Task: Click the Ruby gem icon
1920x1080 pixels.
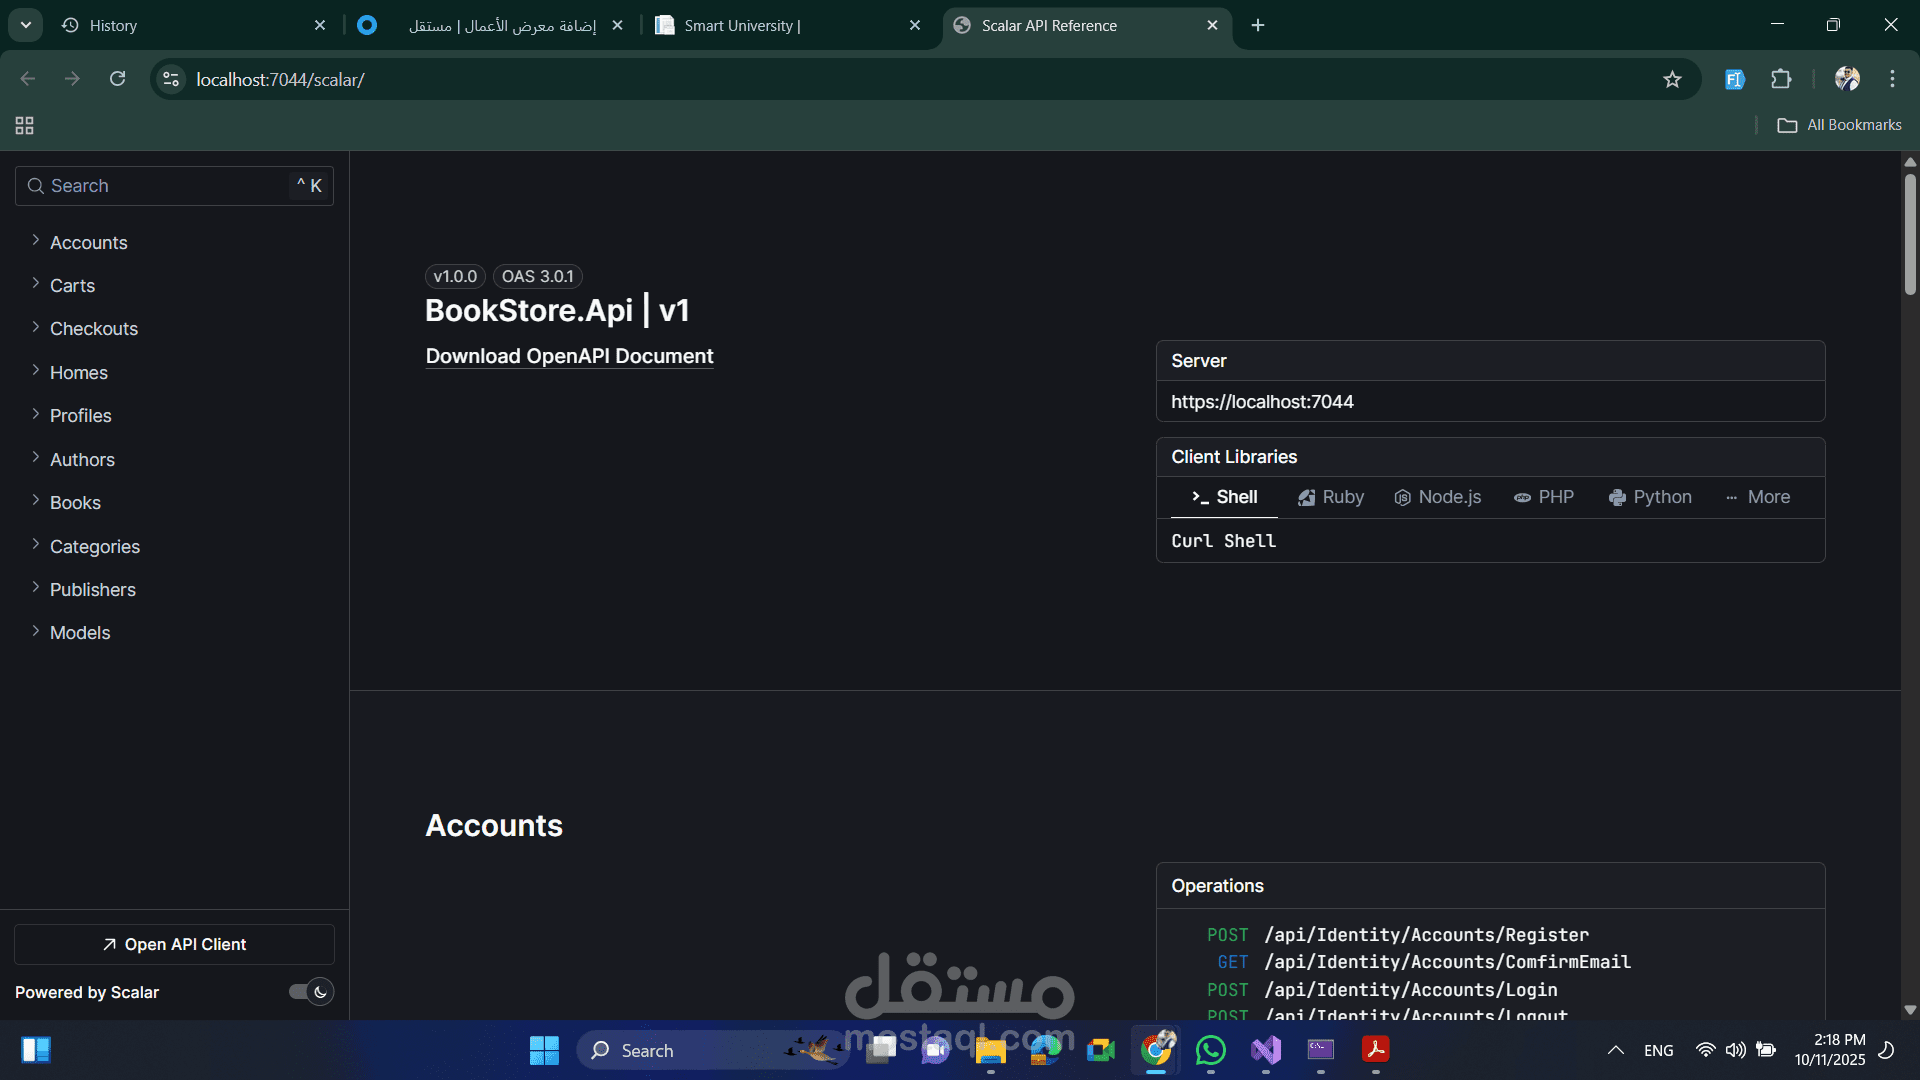Action: 1306,498
